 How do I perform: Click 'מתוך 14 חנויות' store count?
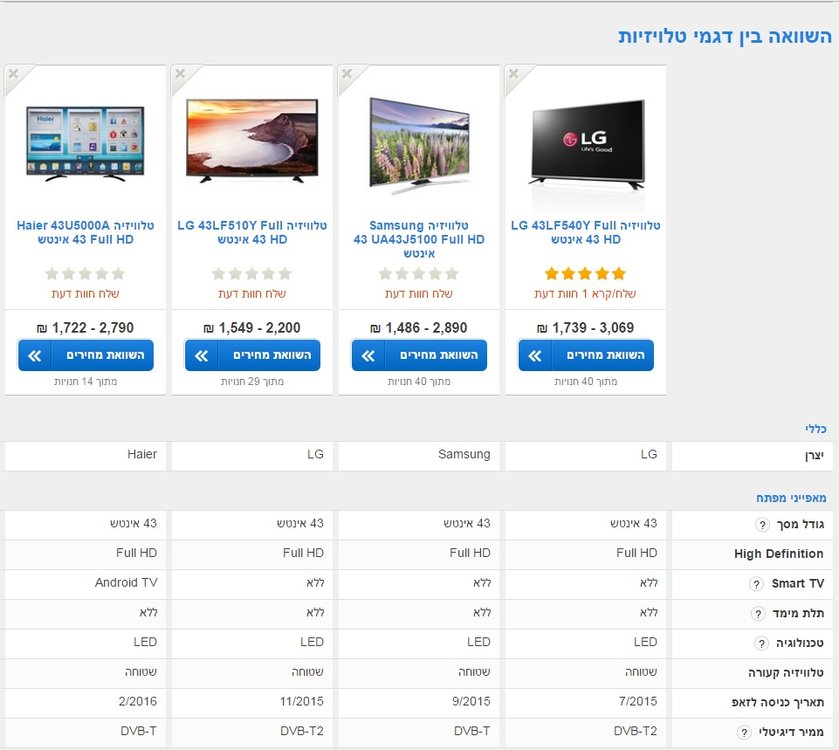(86, 381)
